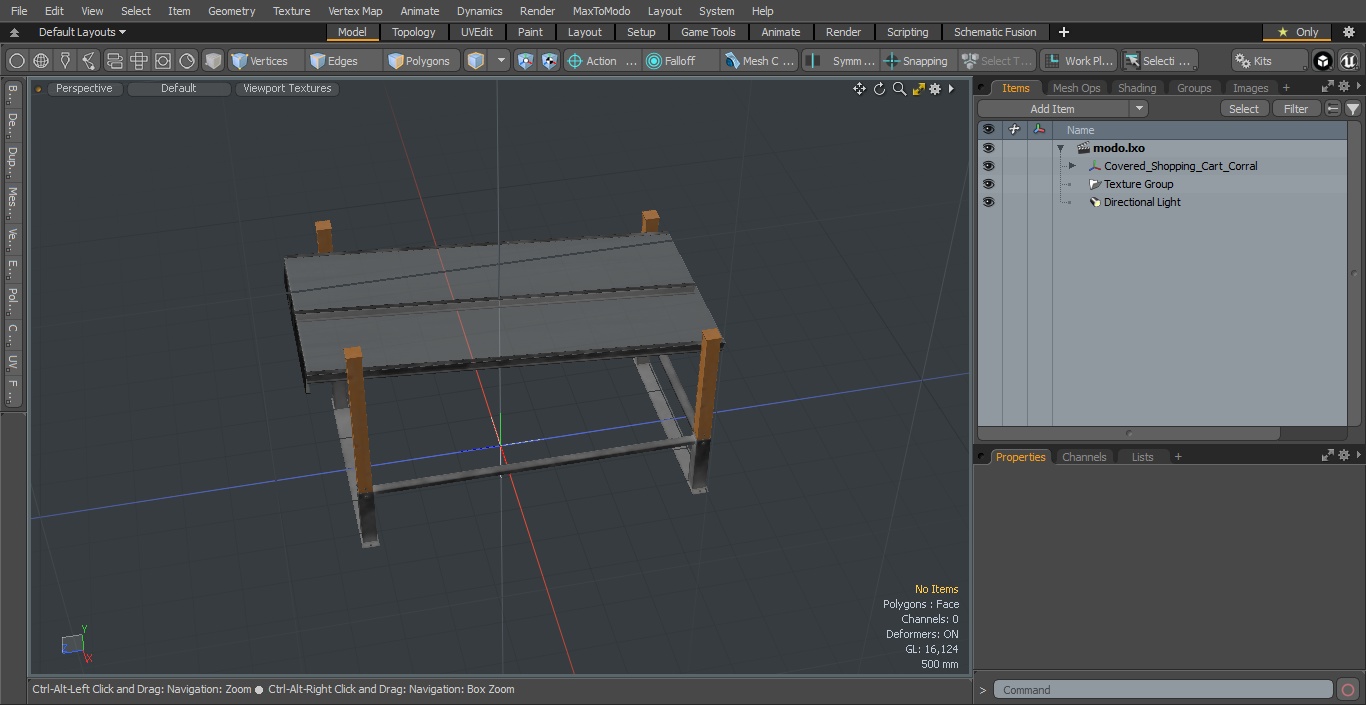Screen dimensions: 1366x705
Task: Click the square-with-circle icon in the toolbar
Action: tap(163, 61)
